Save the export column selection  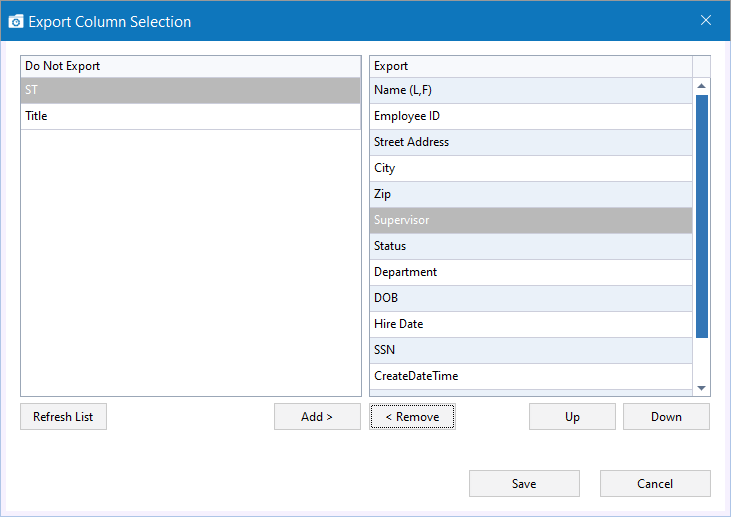[x=524, y=483]
